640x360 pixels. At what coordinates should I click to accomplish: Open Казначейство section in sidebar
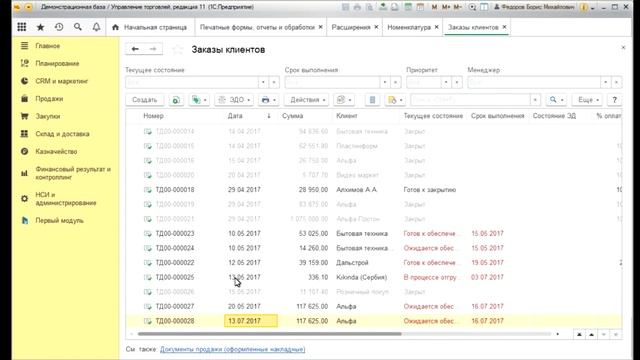(x=56, y=151)
